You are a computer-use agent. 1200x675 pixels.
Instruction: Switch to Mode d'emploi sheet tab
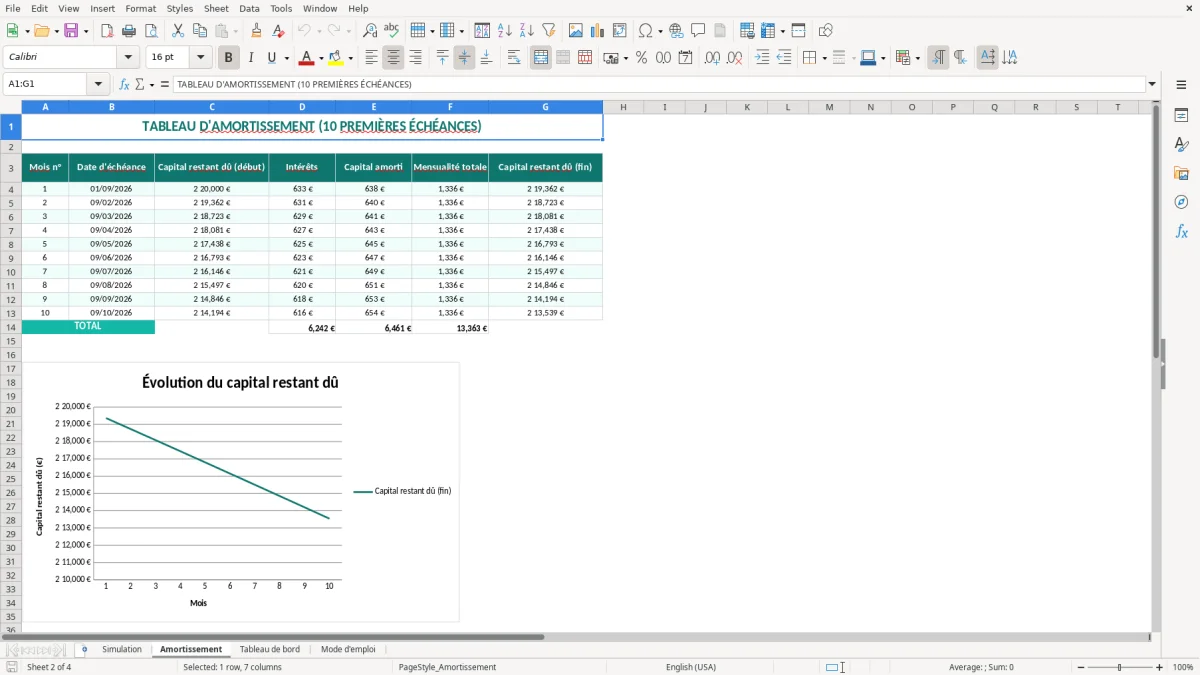[x=348, y=650]
